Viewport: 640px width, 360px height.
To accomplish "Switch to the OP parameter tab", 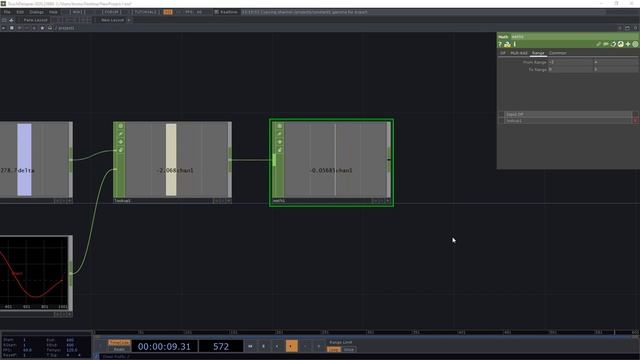I will pyautogui.click(x=503, y=53).
